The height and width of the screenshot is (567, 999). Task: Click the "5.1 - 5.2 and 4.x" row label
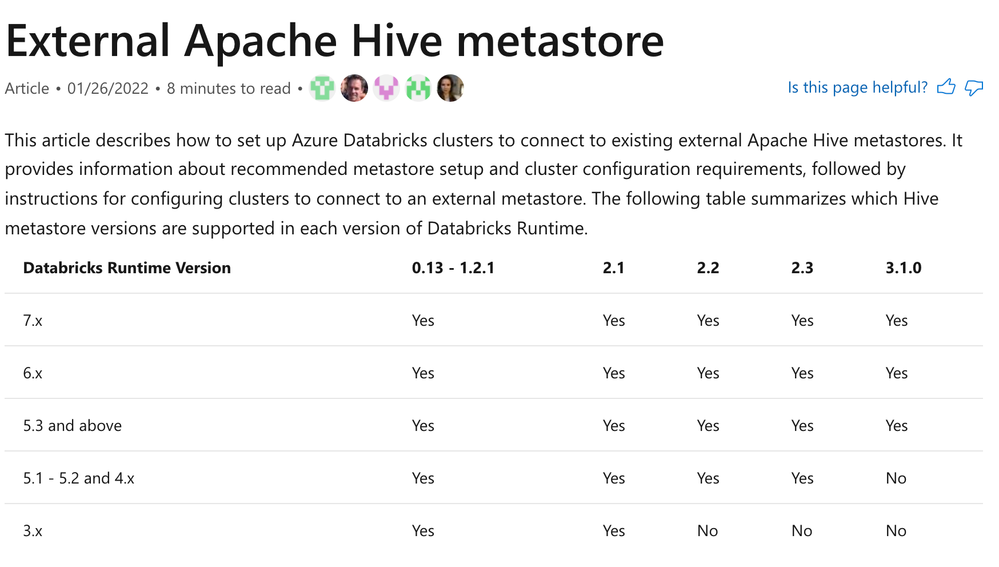pos(79,478)
